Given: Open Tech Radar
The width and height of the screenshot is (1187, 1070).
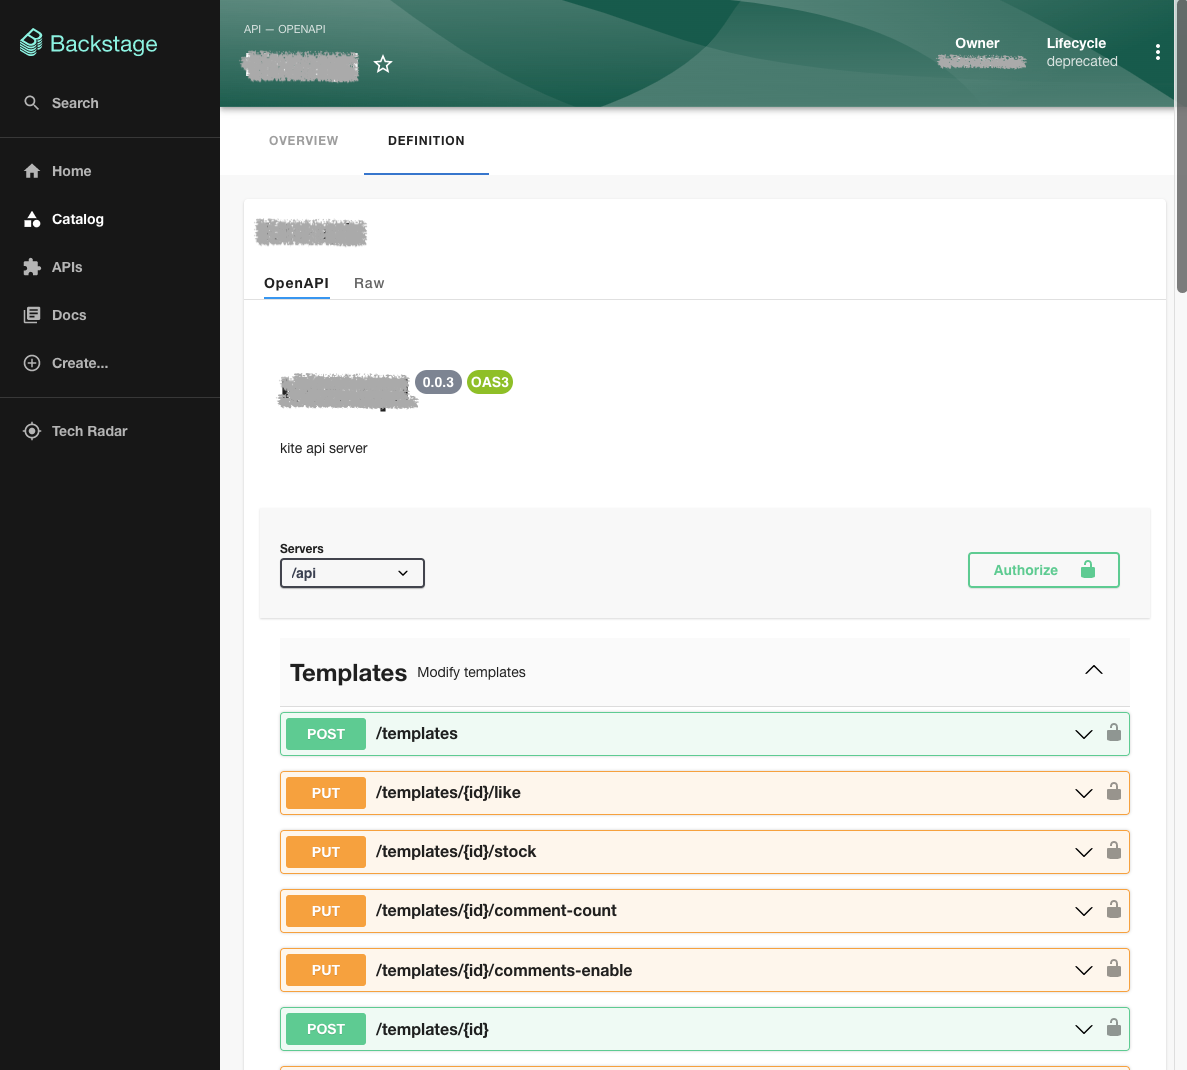Looking at the screenshot, I should point(75,431).
